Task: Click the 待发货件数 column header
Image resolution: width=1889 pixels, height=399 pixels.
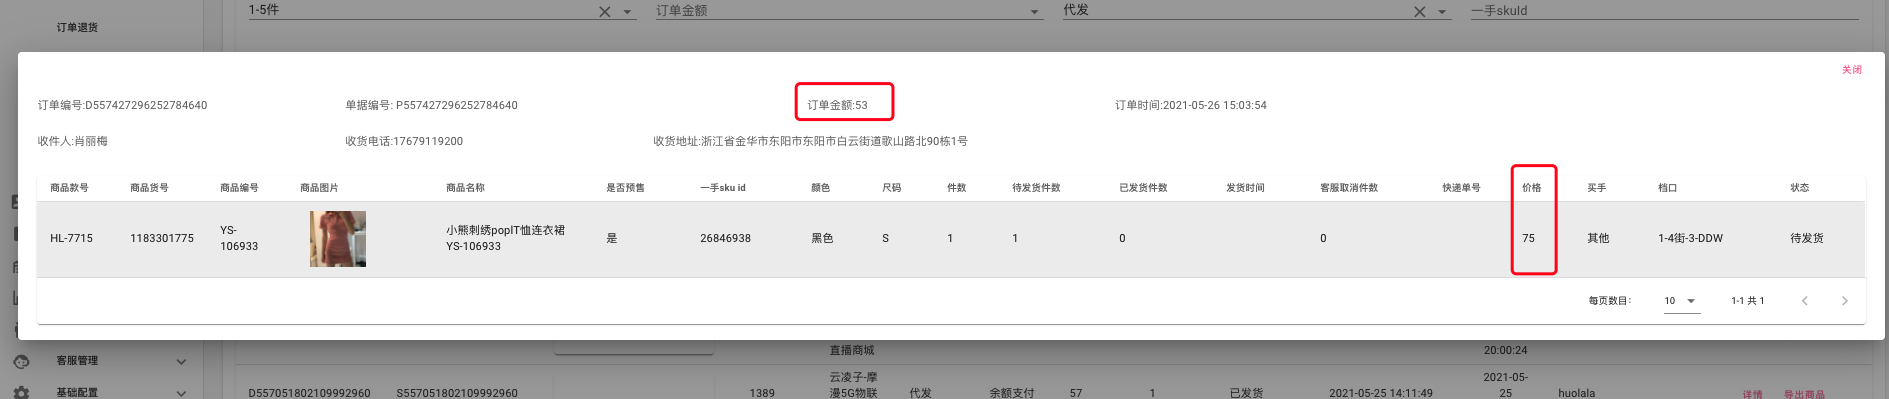Action: tap(1036, 188)
